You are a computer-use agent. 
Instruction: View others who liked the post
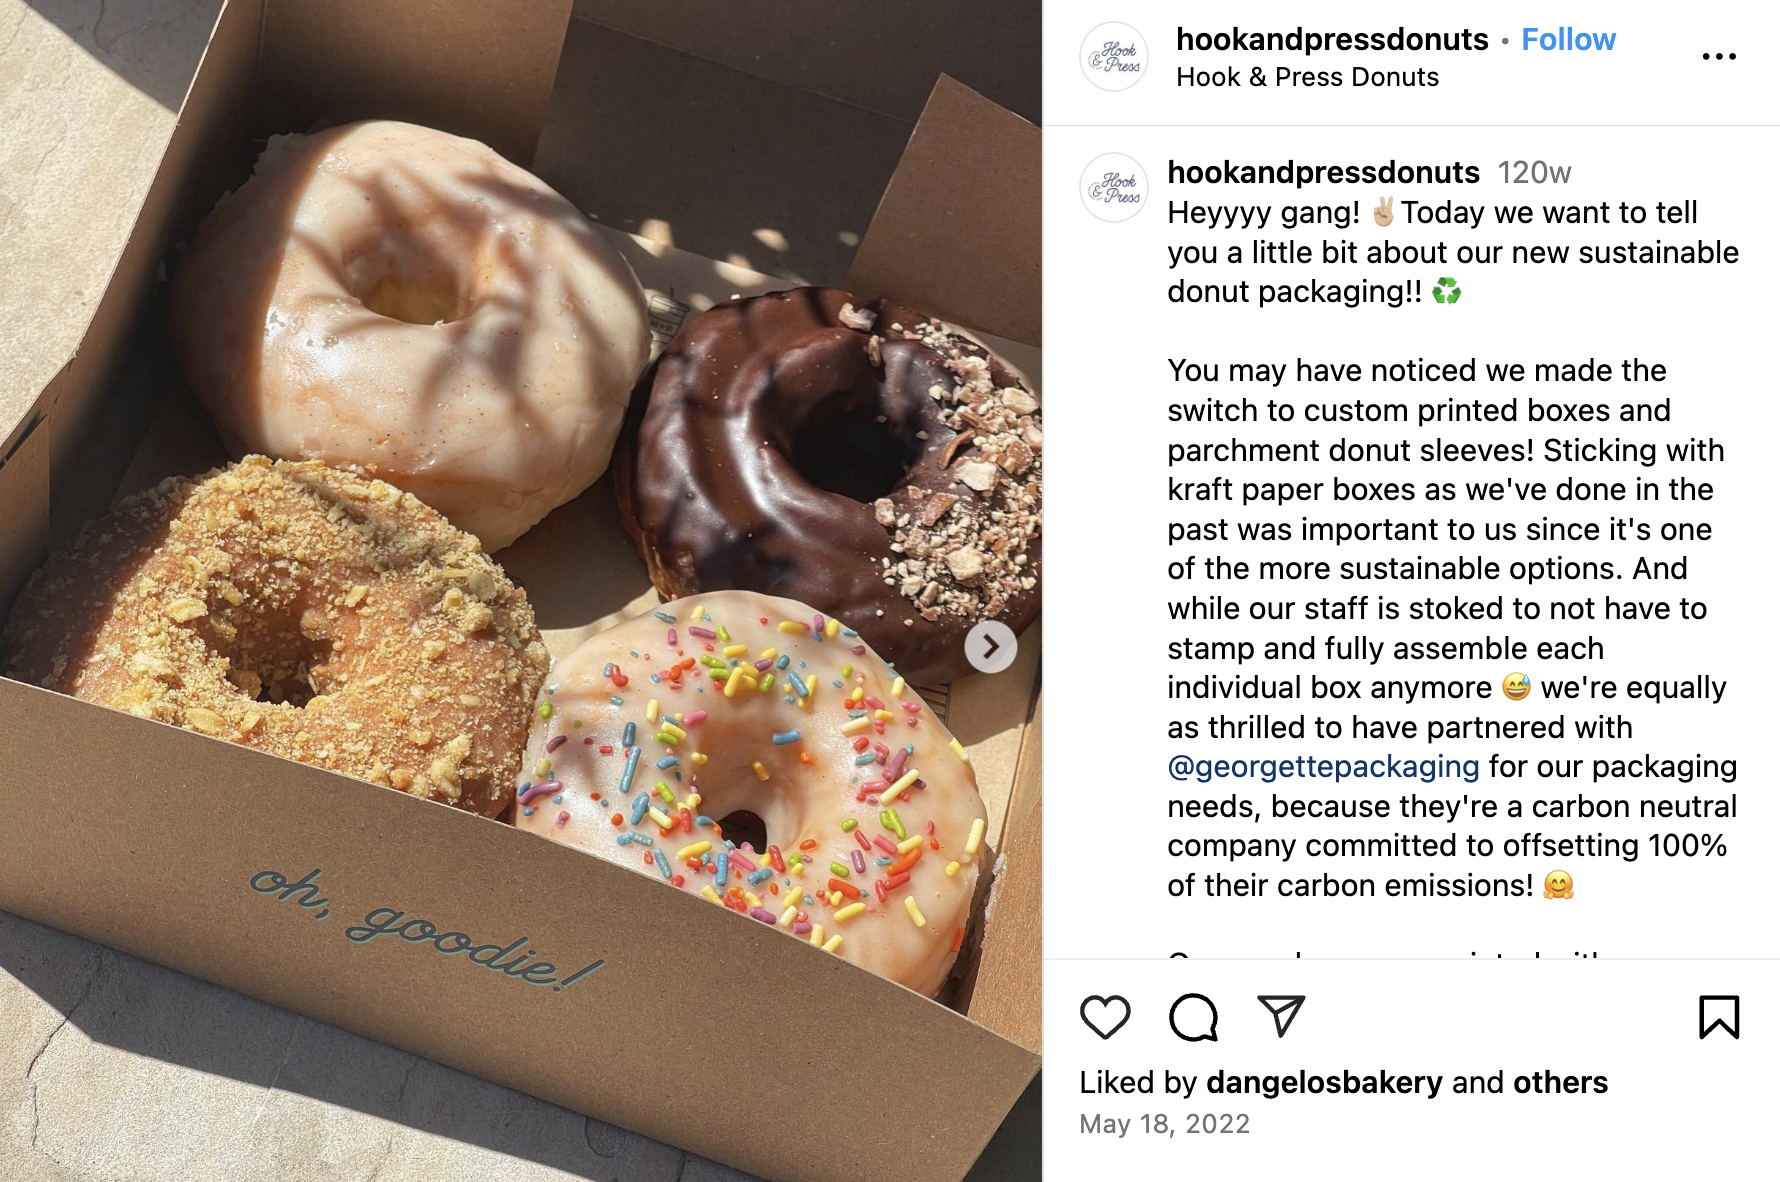click(x=1560, y=1082)
